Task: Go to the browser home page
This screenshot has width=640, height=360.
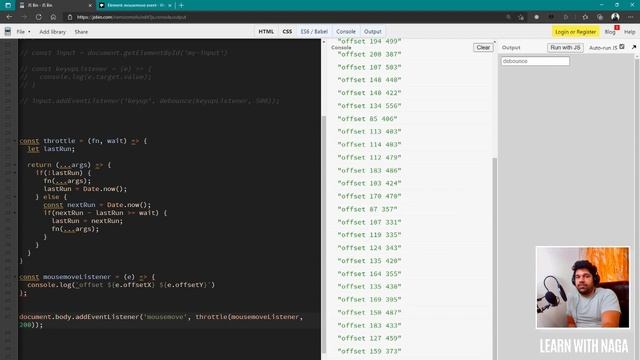Action: pos(53,17)
